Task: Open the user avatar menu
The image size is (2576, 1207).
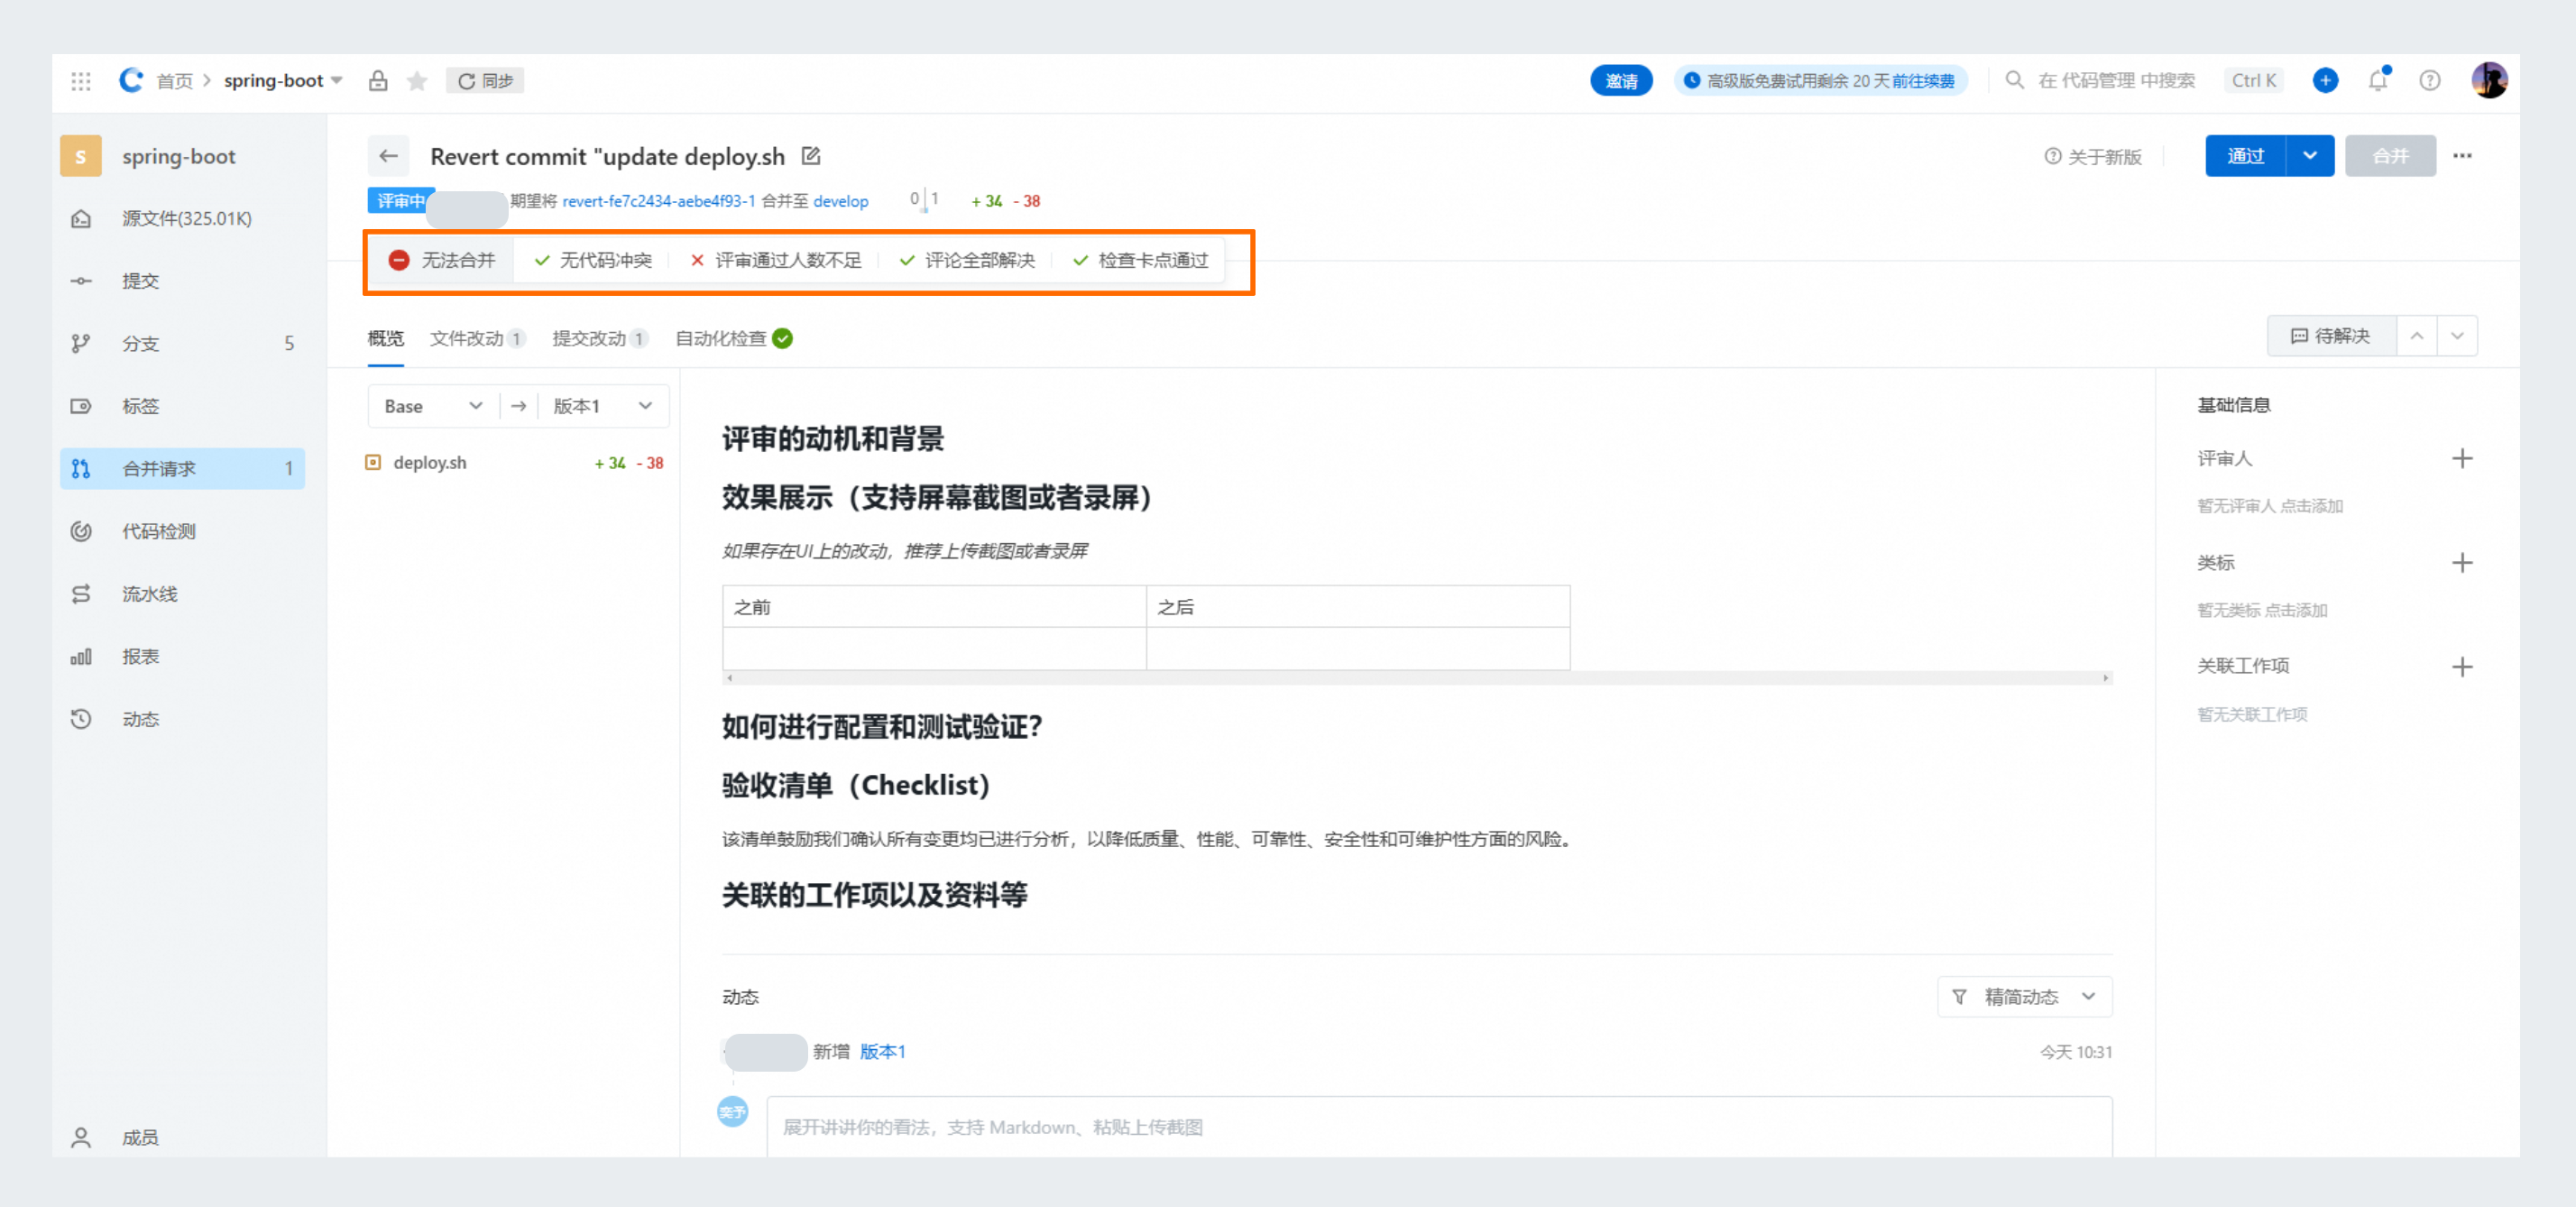Action: [2489, 80]
